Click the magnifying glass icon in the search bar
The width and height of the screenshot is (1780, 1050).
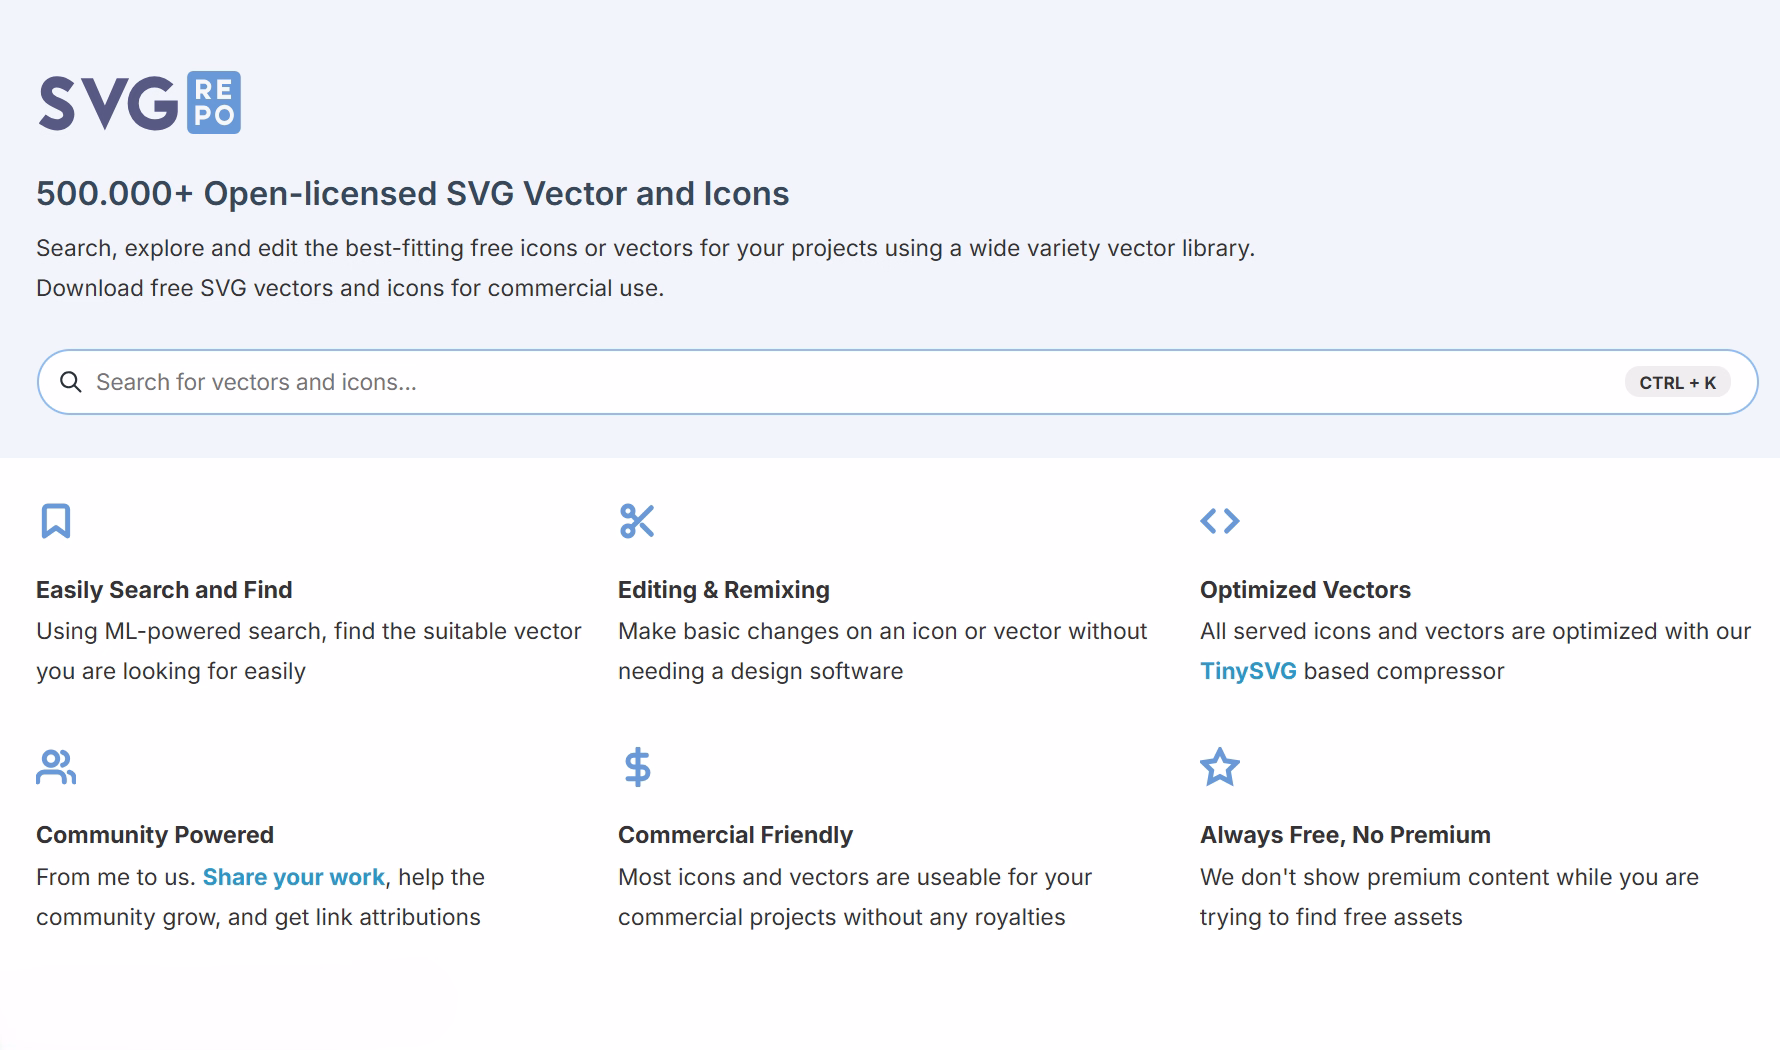click(x=71, y=381)
